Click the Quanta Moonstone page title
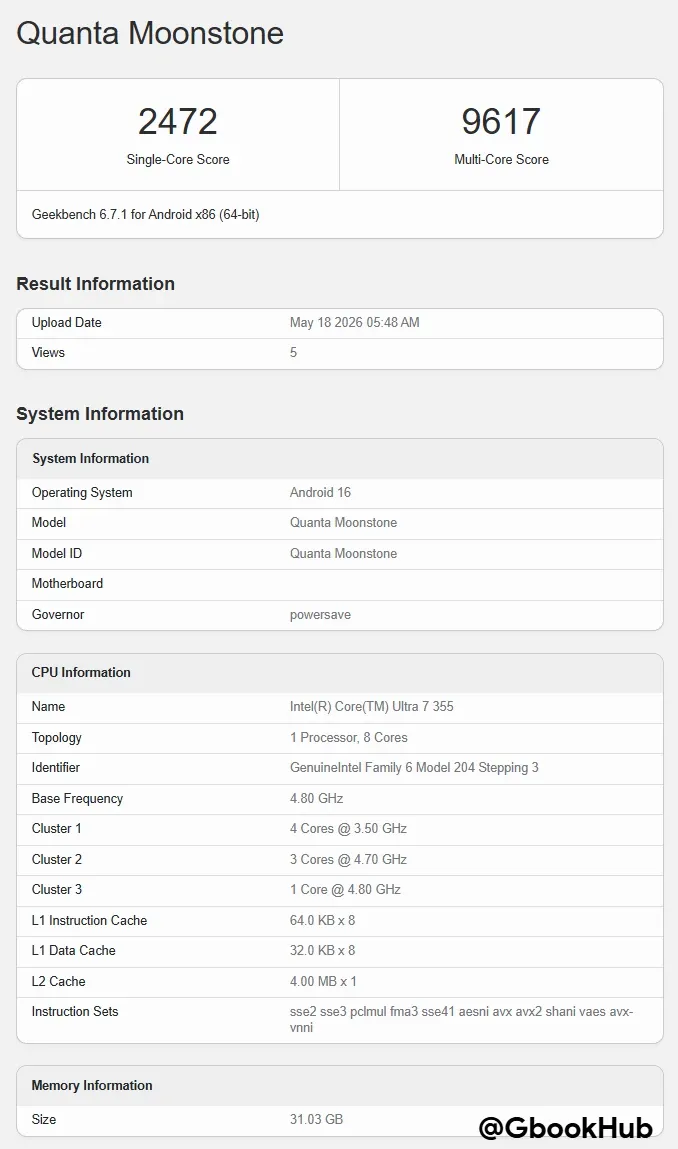Viewport: 678px width, 1149px height. (150, 34)
